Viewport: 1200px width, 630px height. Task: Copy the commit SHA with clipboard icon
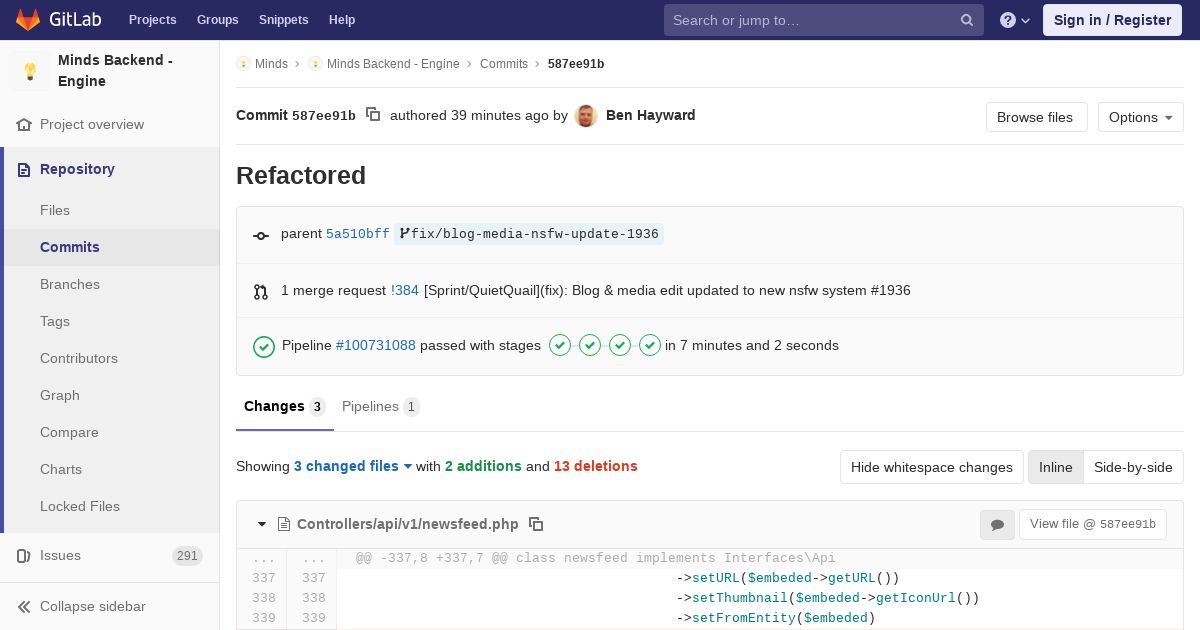tap(373, 115)
